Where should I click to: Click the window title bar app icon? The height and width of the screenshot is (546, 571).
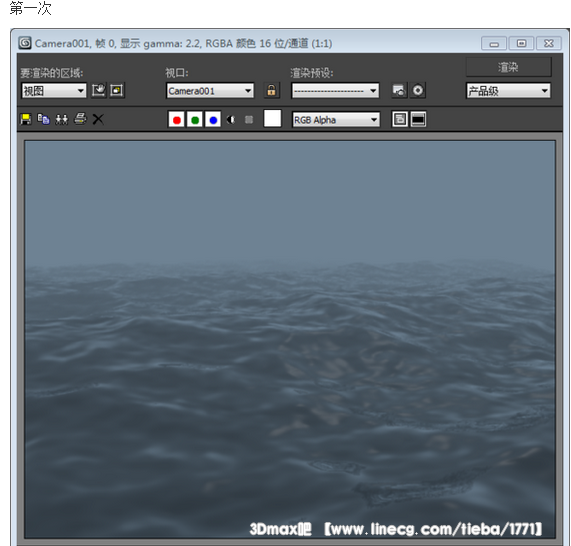click(x=25, y=43)
